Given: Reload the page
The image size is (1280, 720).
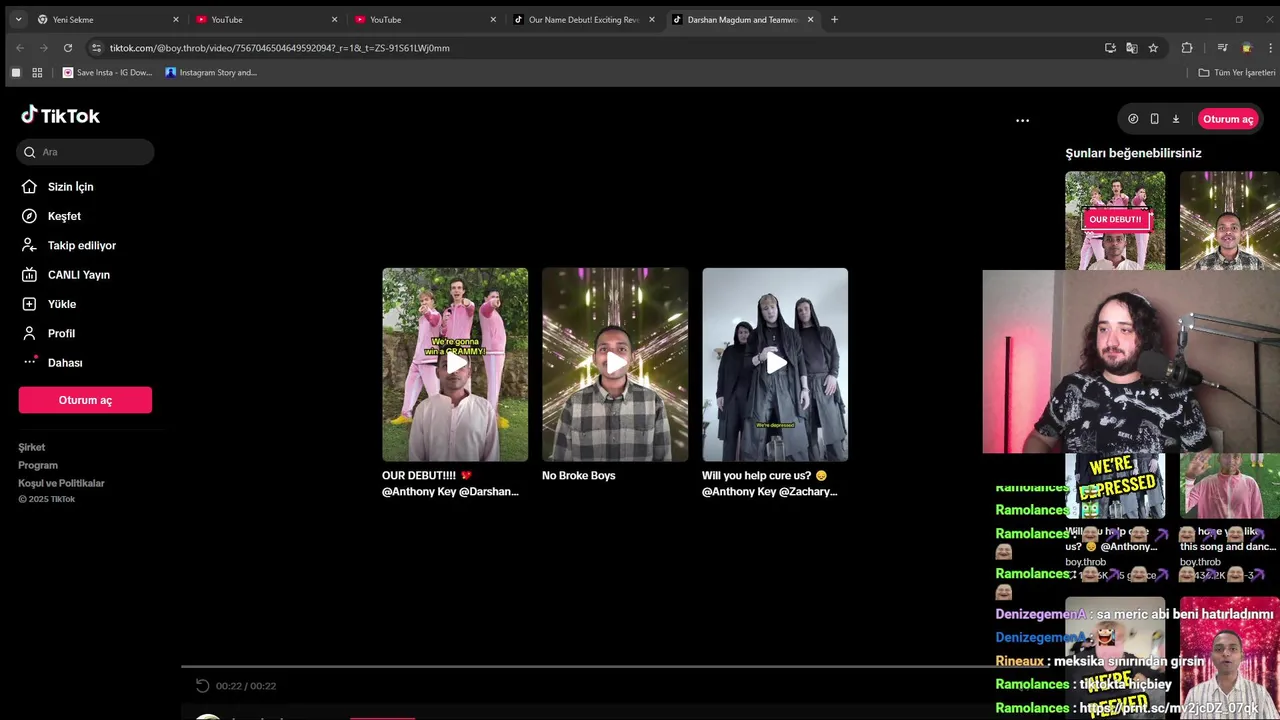Looking at the screenshot, I should pos(67,48).
